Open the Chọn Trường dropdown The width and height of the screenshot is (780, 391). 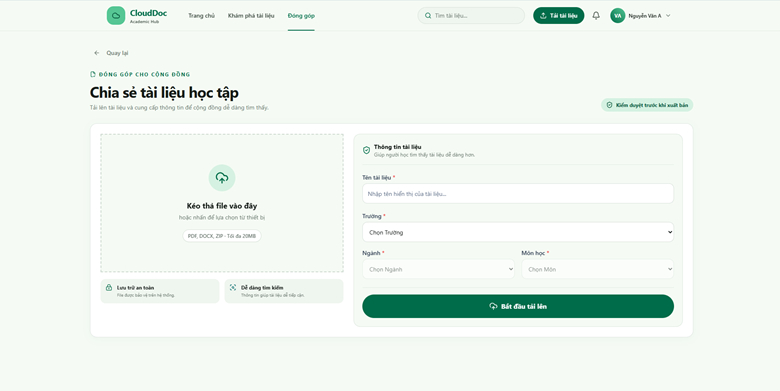(x=518, y=232)
